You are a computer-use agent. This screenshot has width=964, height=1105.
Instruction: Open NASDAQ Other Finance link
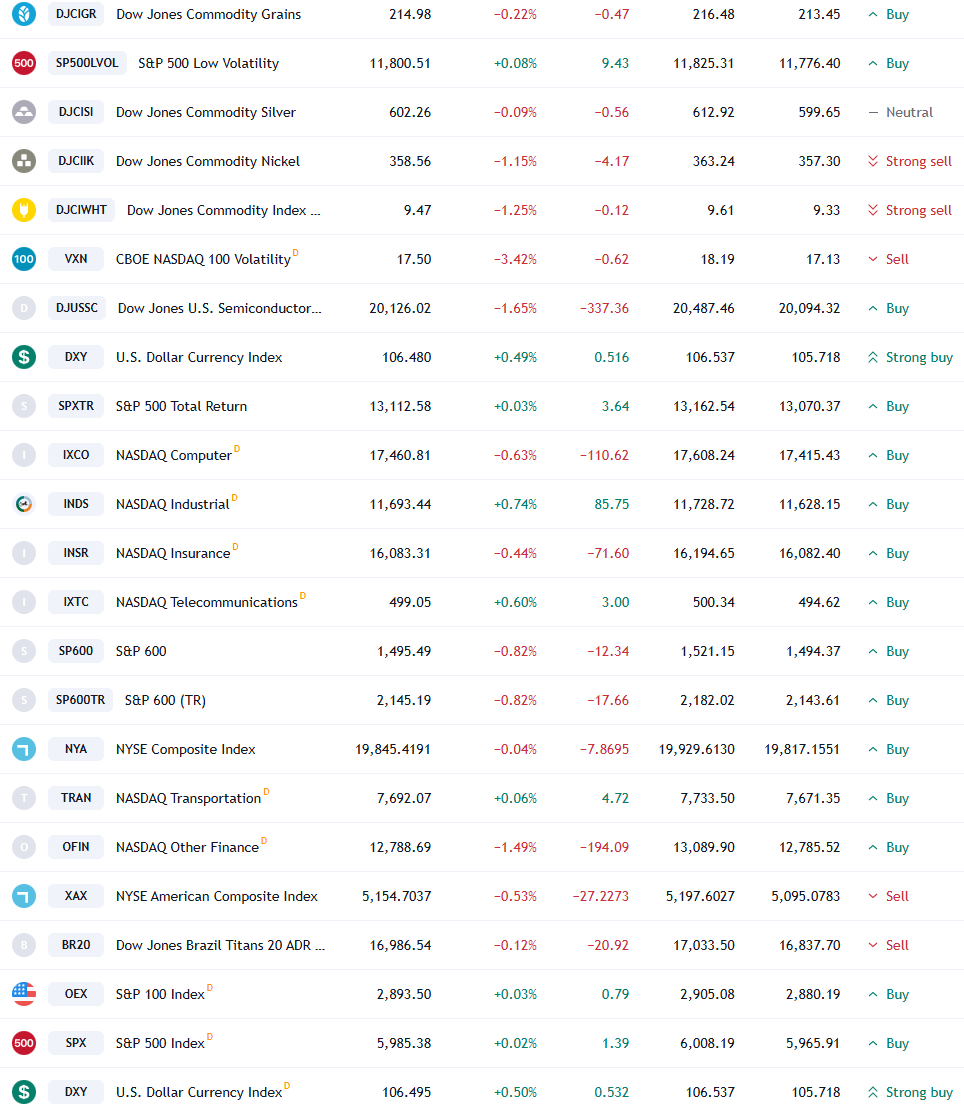187,846
